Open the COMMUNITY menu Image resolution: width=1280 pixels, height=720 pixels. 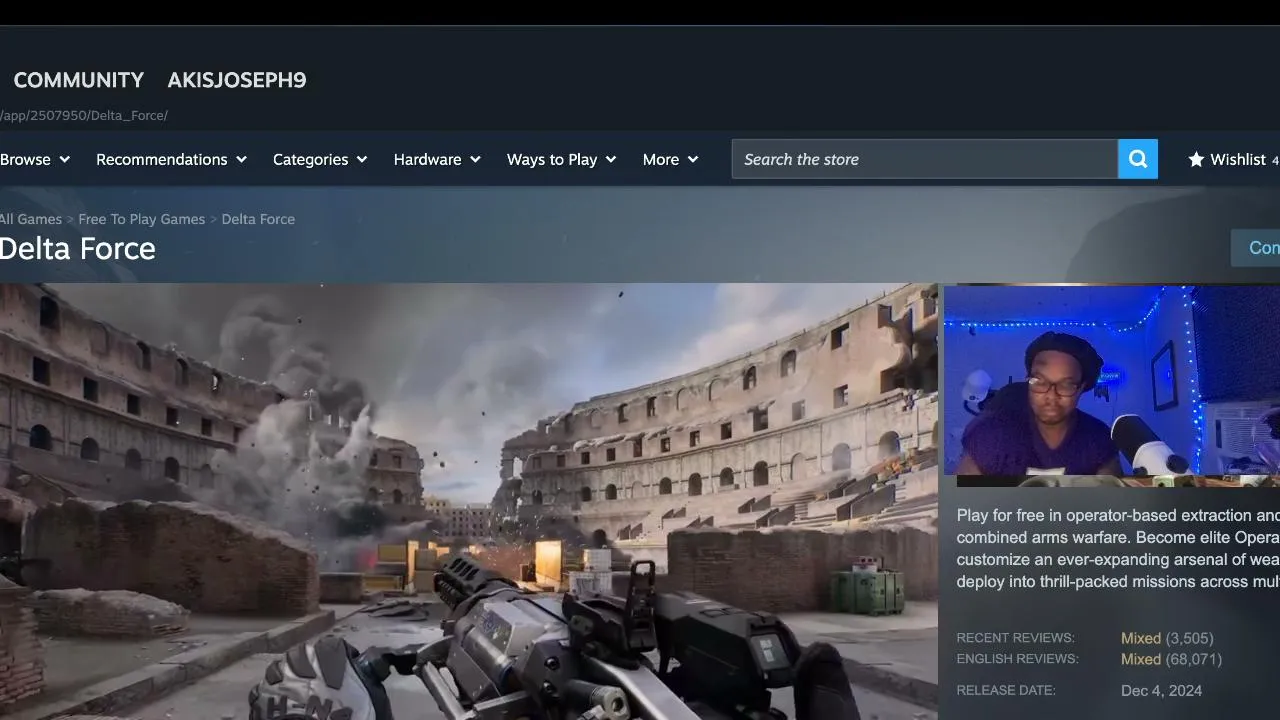coord(79,80)
